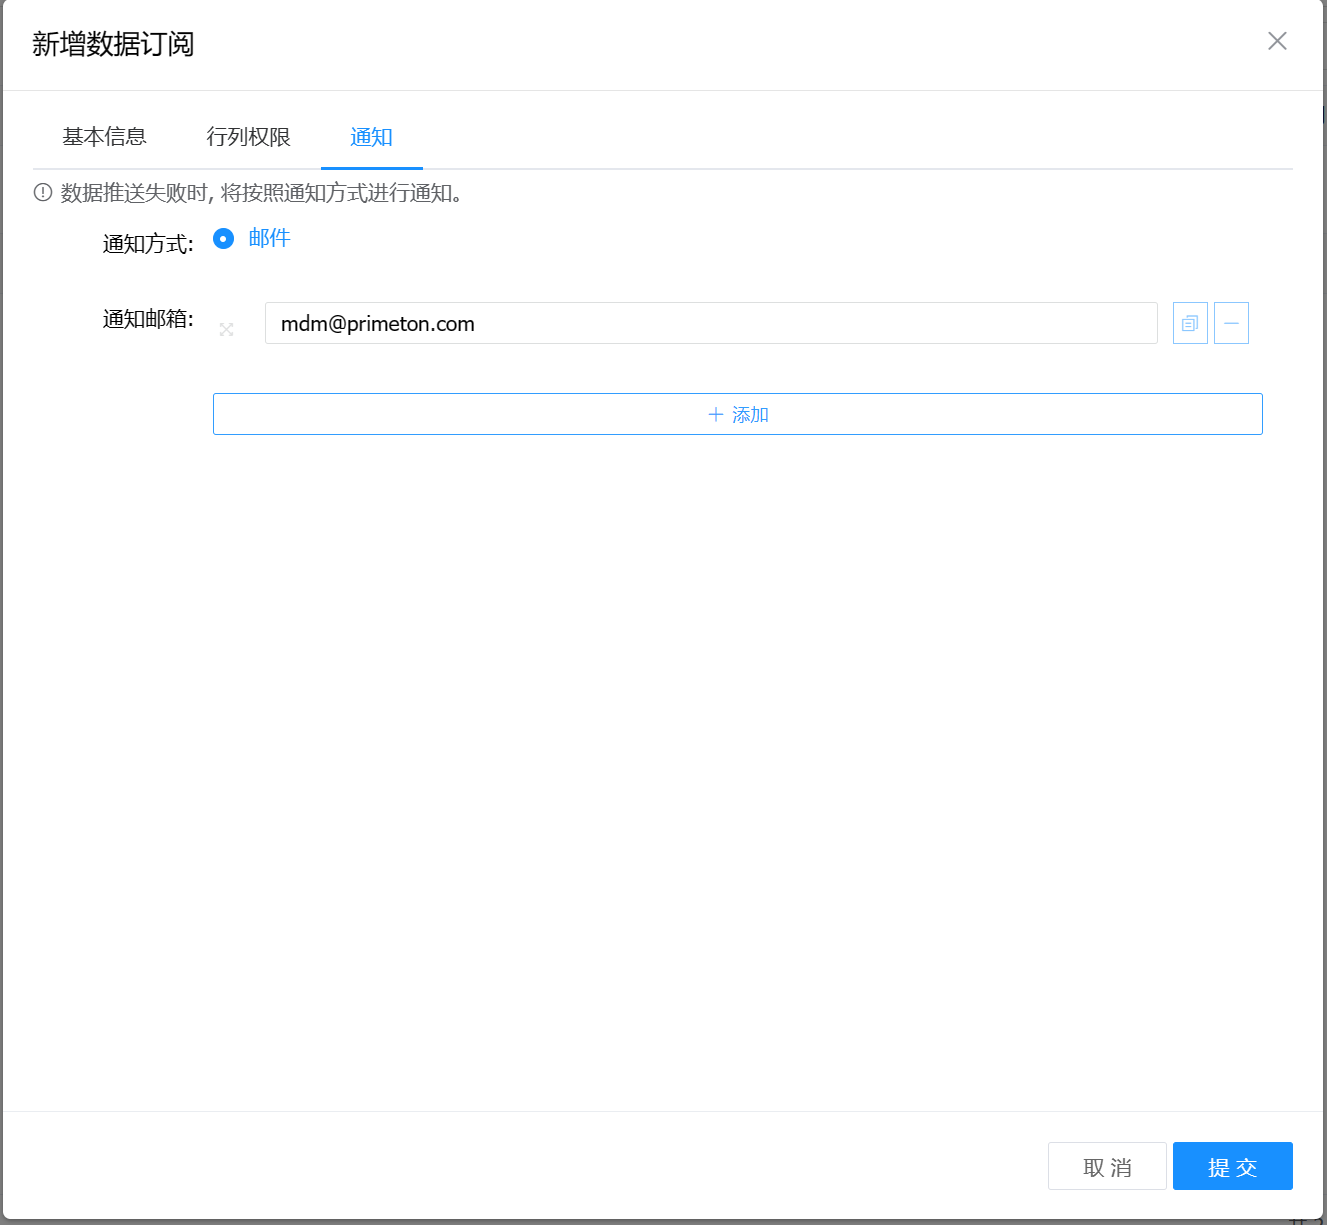Click the 新增数据订阅 dialog title
The width and height of the screenshot is (1327, 1225).
113,44
